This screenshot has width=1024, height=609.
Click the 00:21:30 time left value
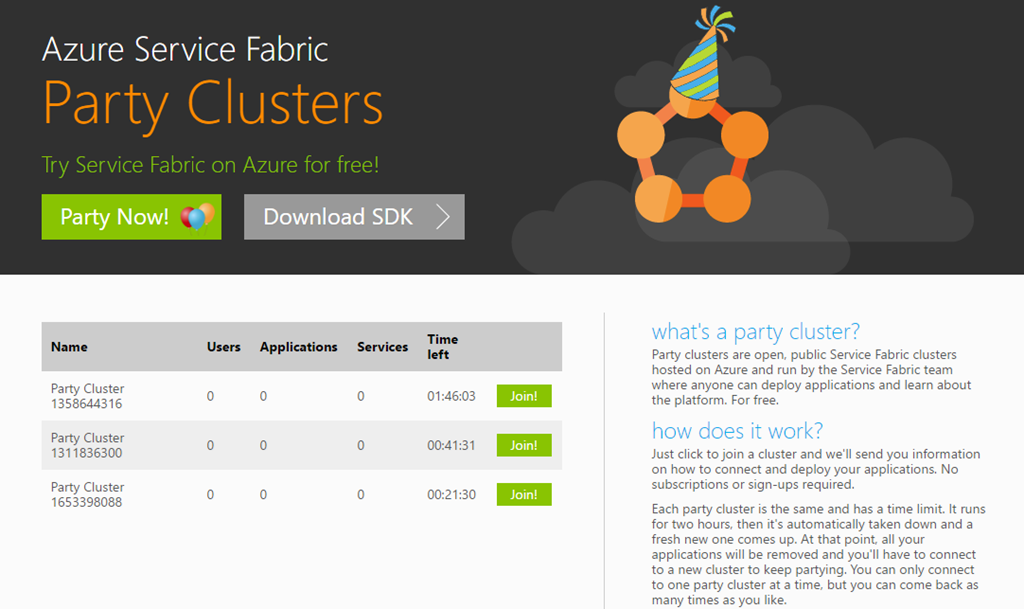451,495
